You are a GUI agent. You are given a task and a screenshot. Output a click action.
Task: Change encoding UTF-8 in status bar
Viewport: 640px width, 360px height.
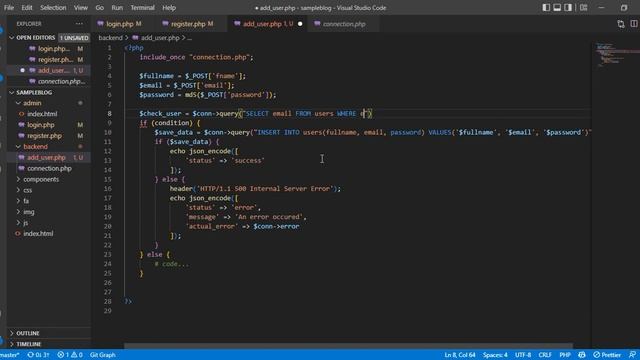click(523, 355)
